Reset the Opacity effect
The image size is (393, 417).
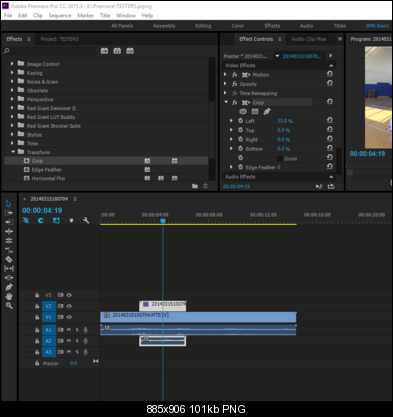330,83
